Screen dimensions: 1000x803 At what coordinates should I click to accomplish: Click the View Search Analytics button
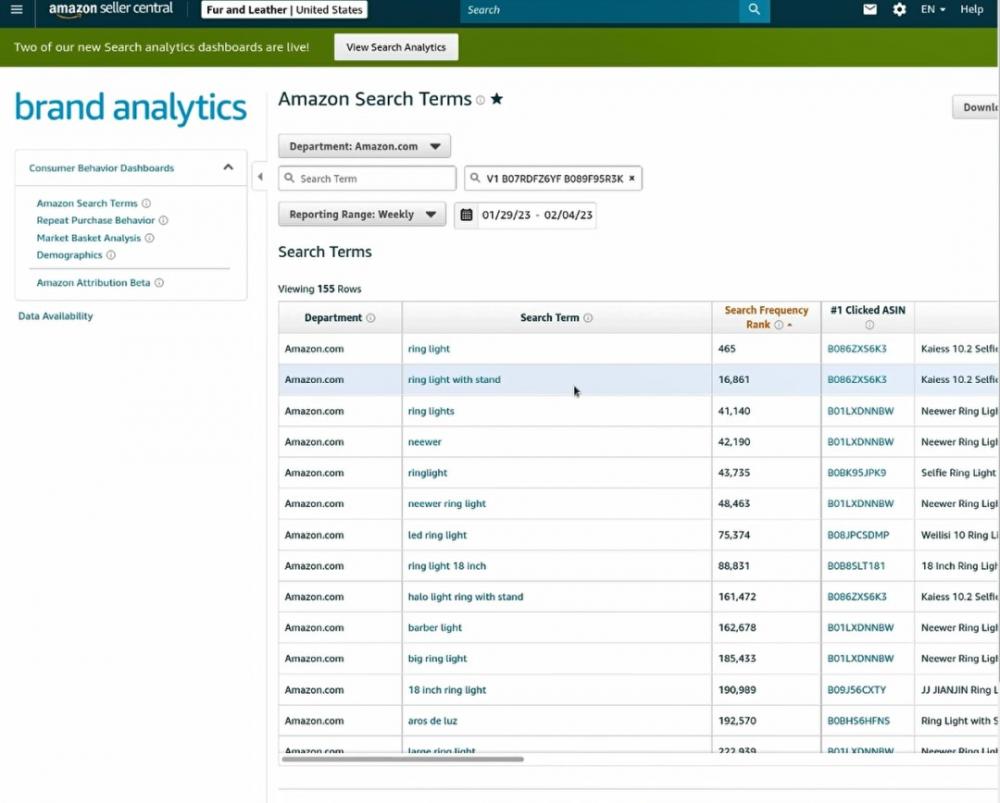click(x=396, y=47)
